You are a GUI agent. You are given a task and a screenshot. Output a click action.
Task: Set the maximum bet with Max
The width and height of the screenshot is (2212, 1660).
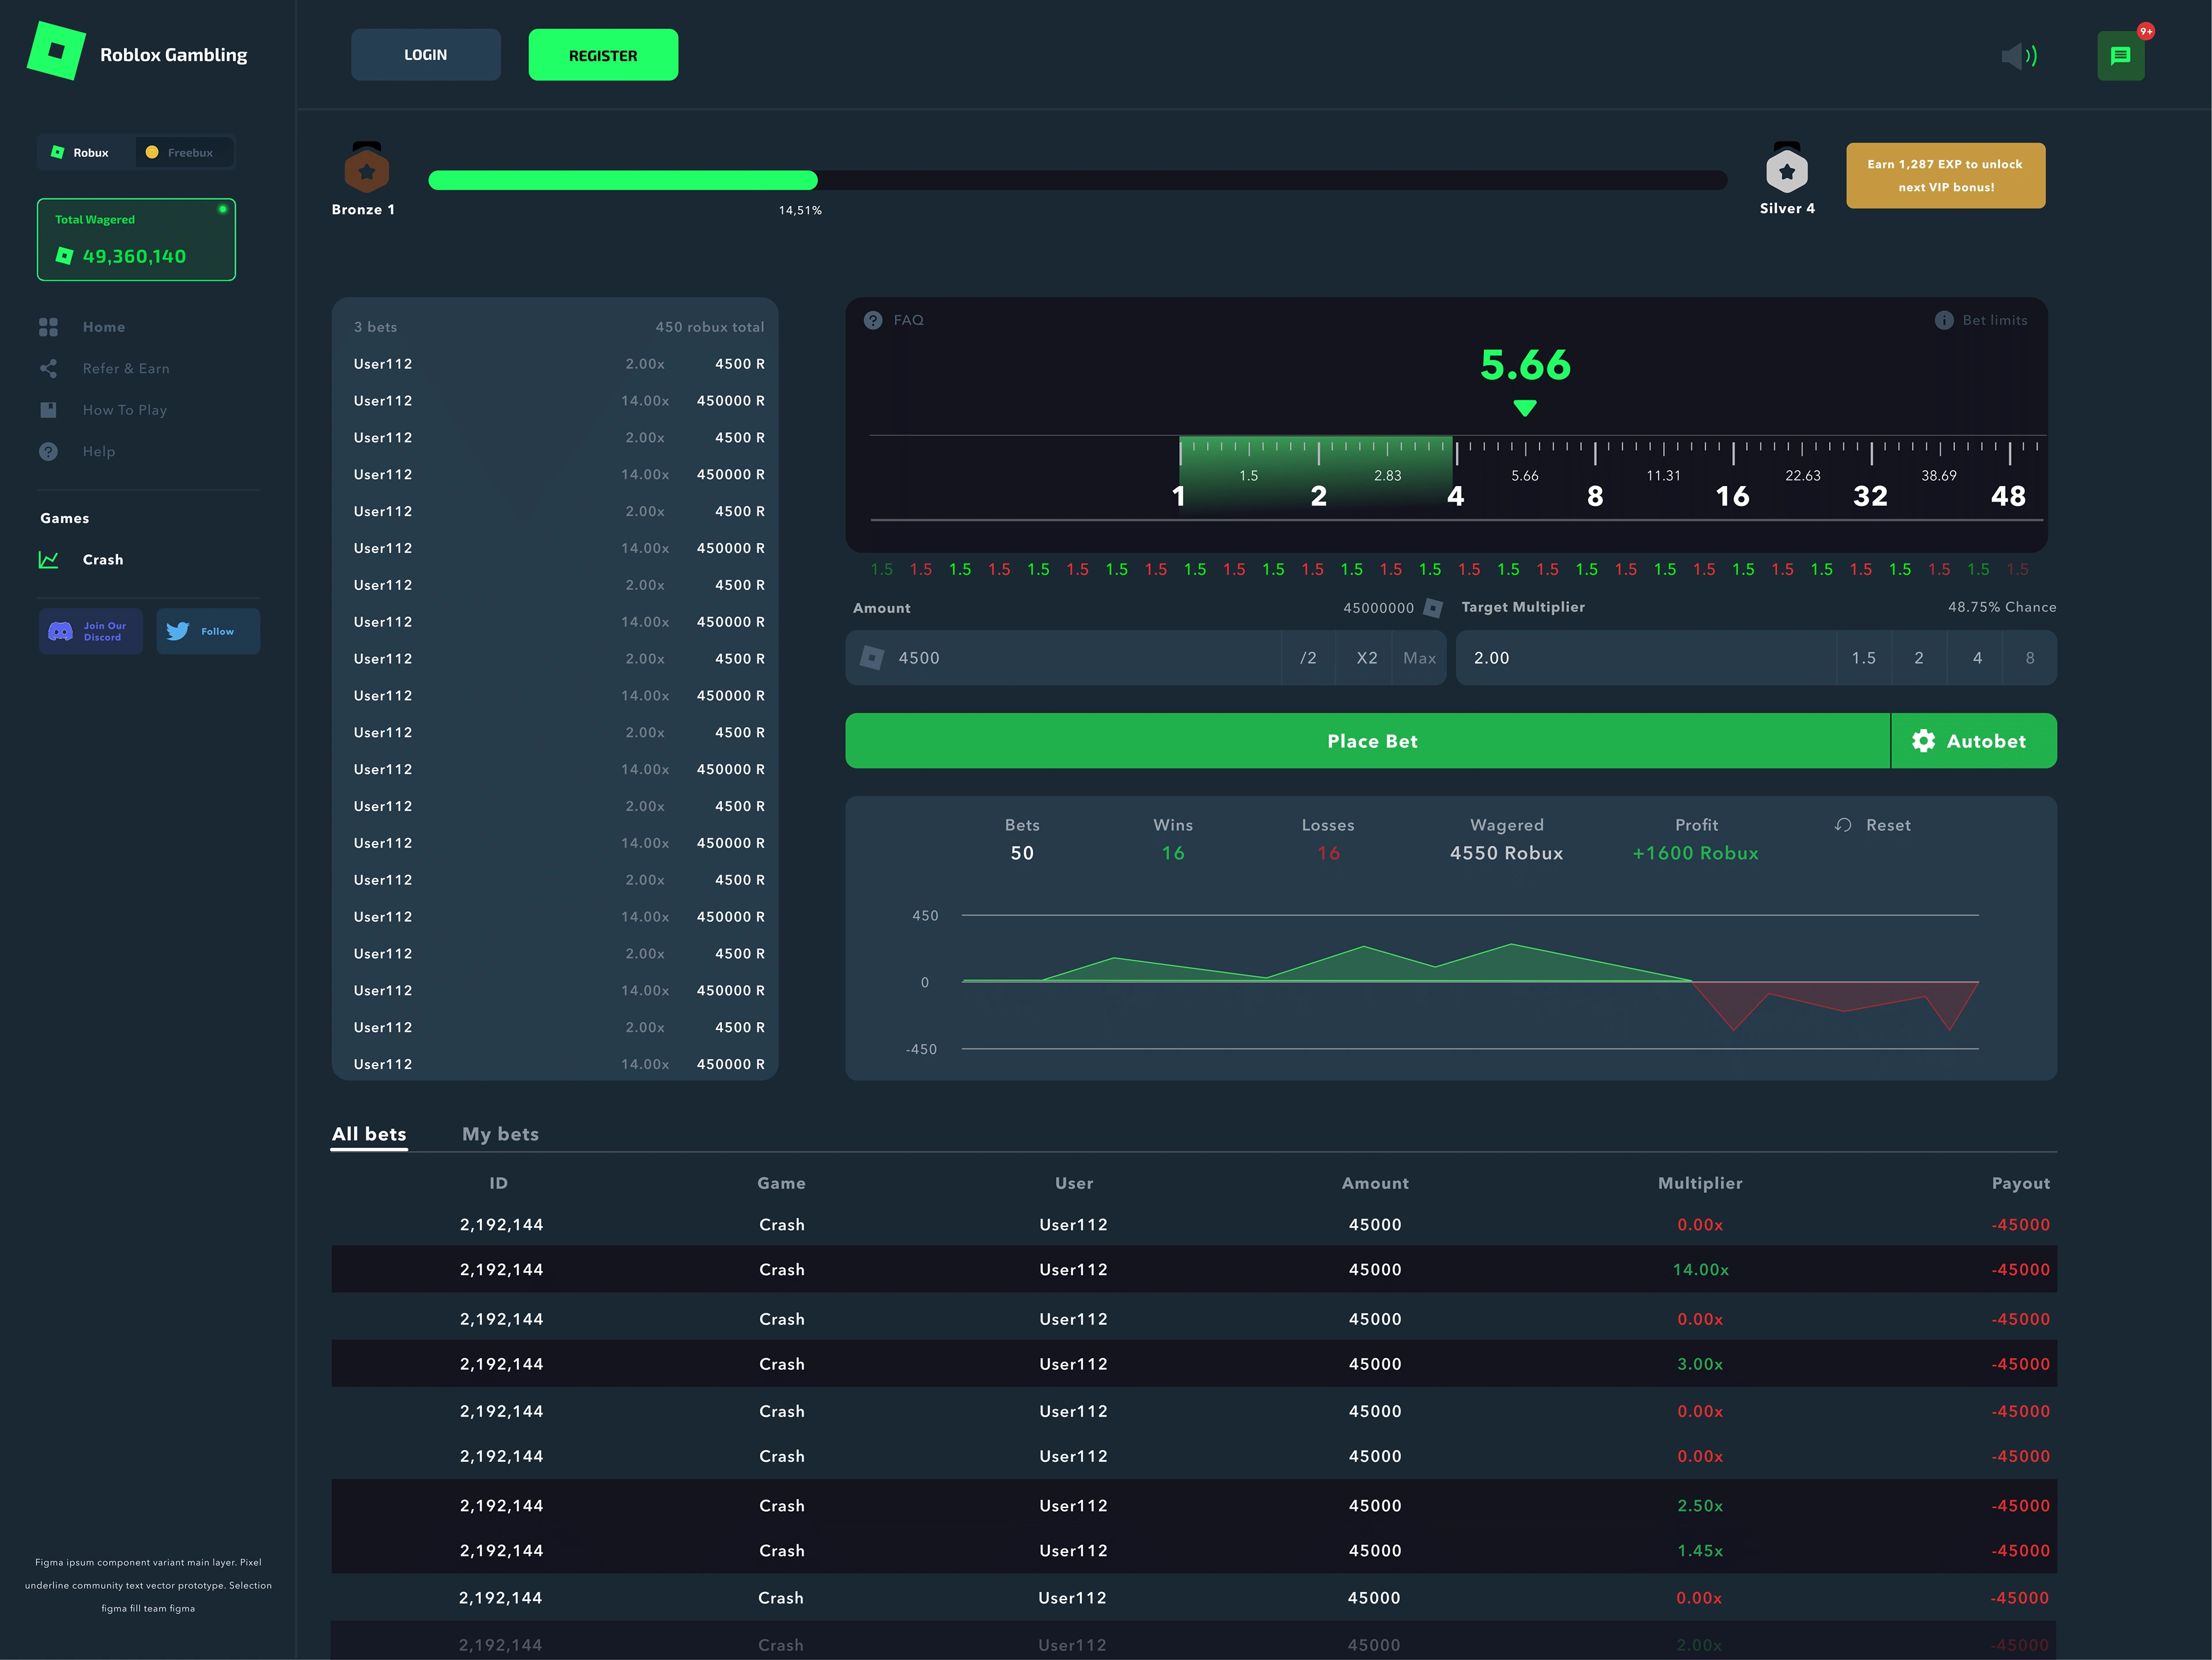pos(1419,658)
